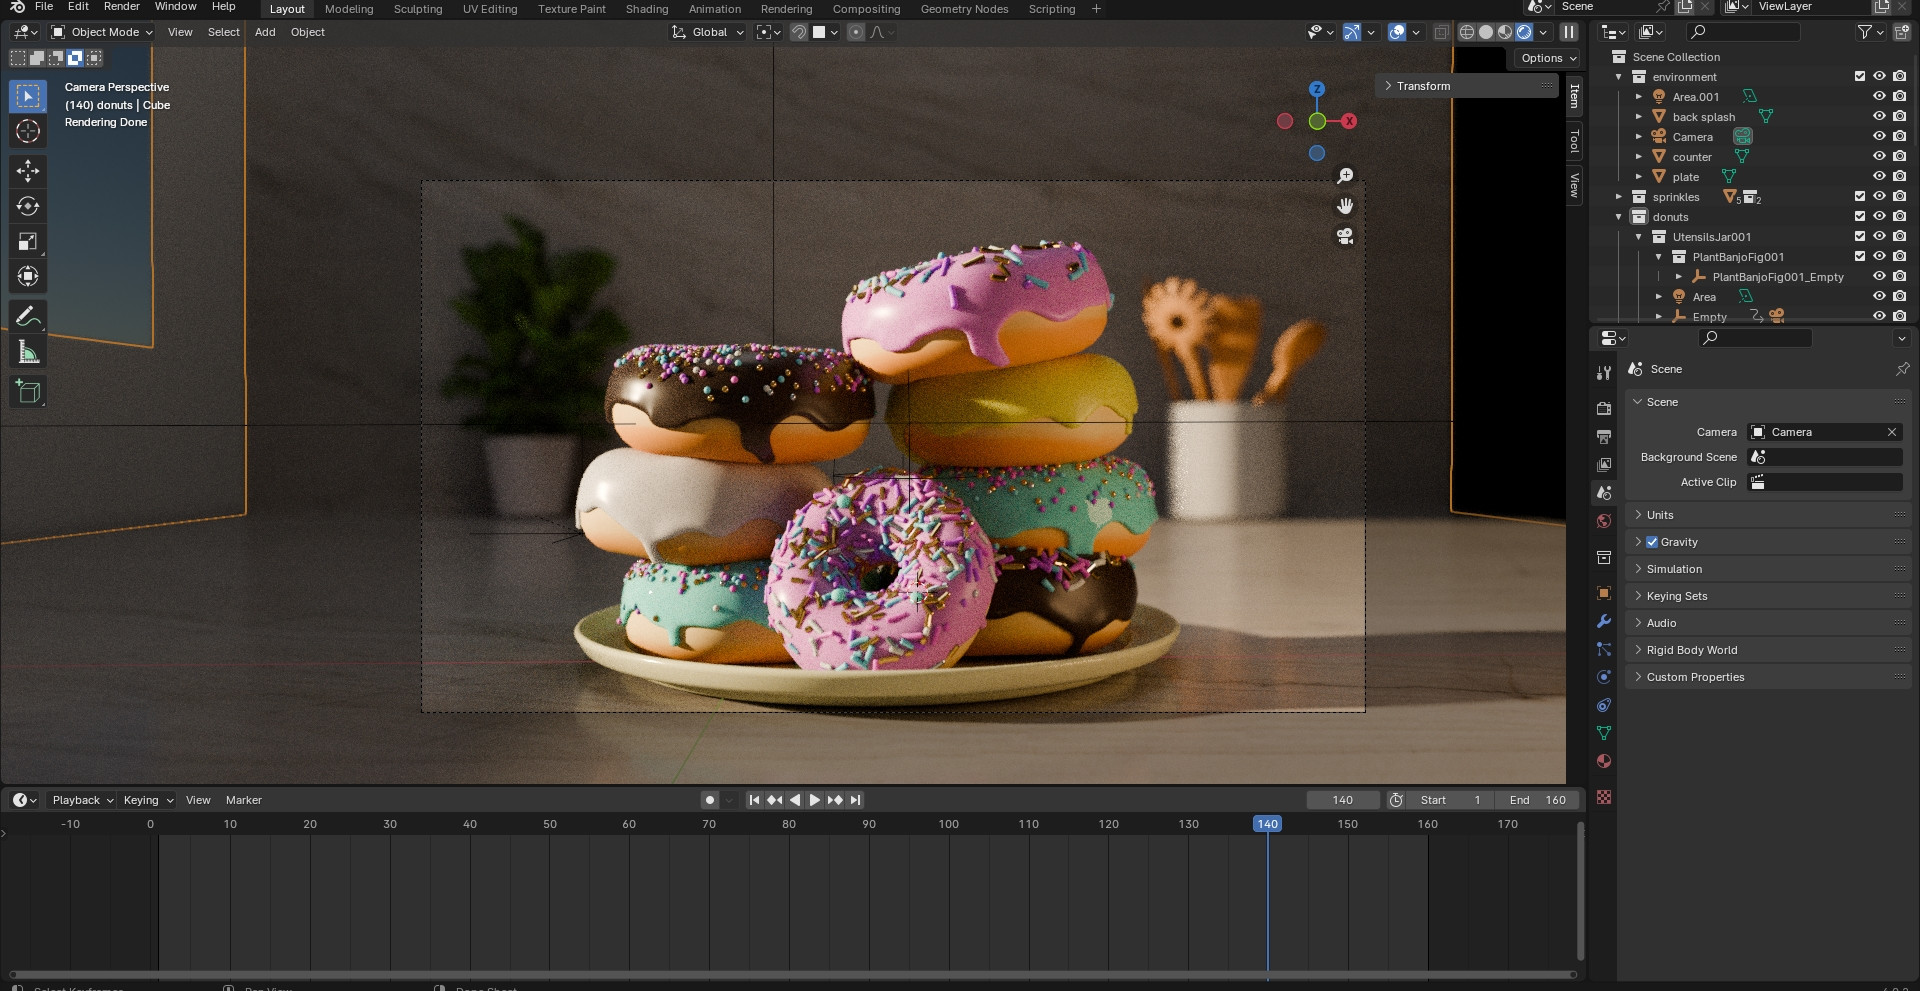
Task: Open the Tool settings properties tab
Action: tap(1604, 373)
